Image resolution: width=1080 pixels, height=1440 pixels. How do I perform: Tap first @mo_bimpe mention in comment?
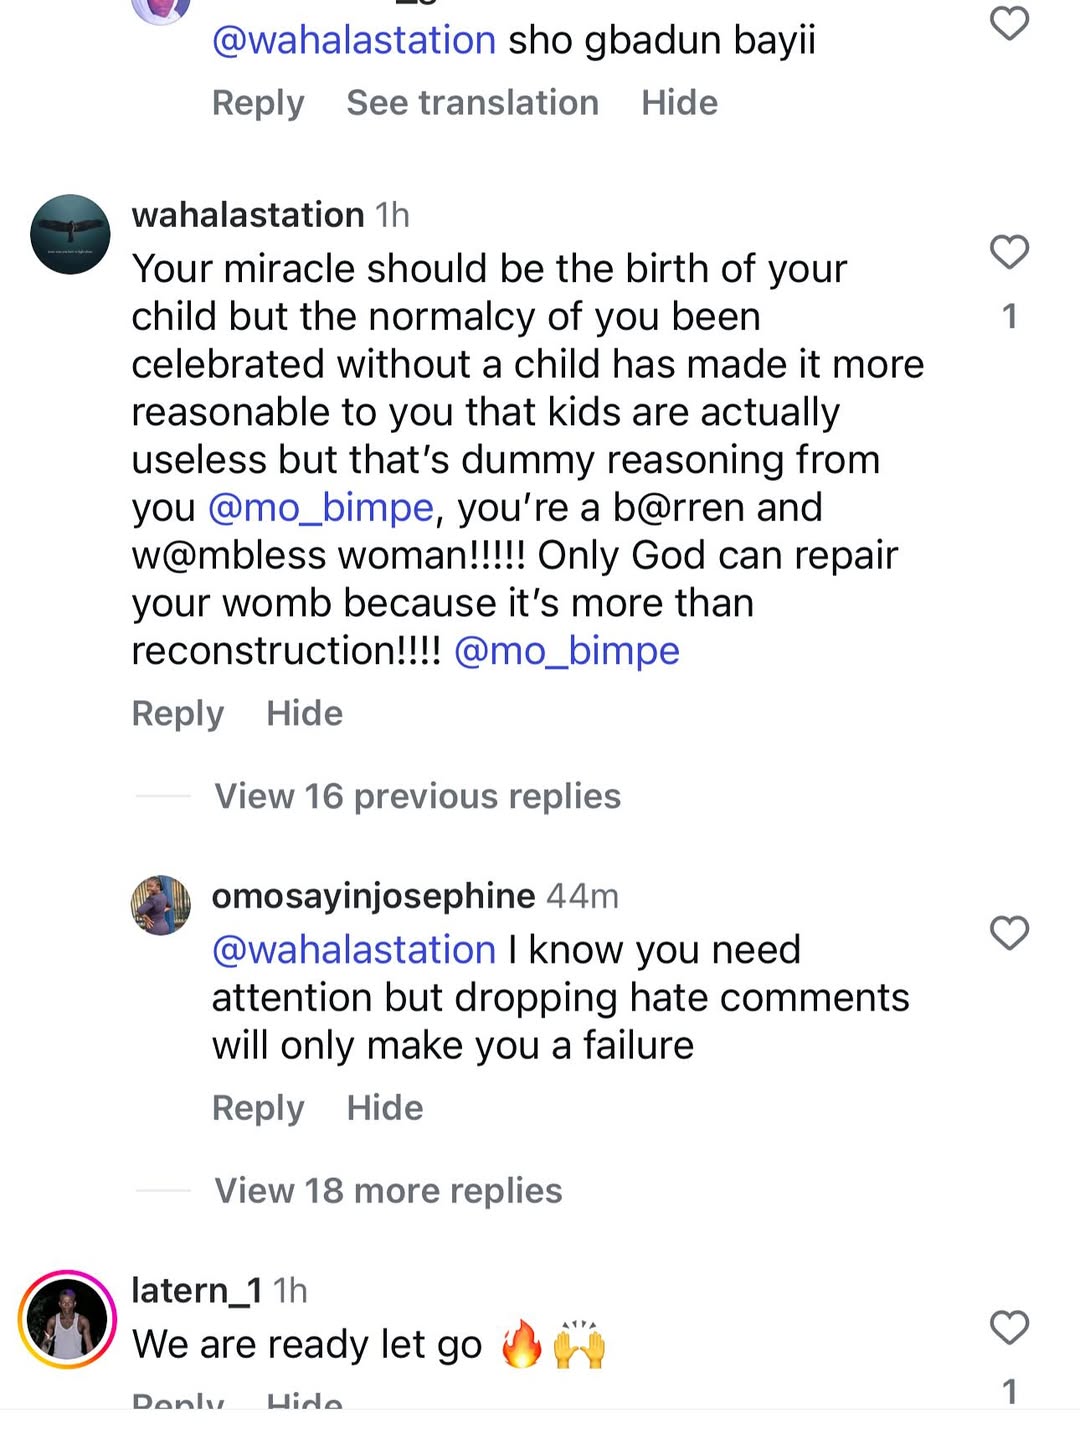click(x=321, y=508)
